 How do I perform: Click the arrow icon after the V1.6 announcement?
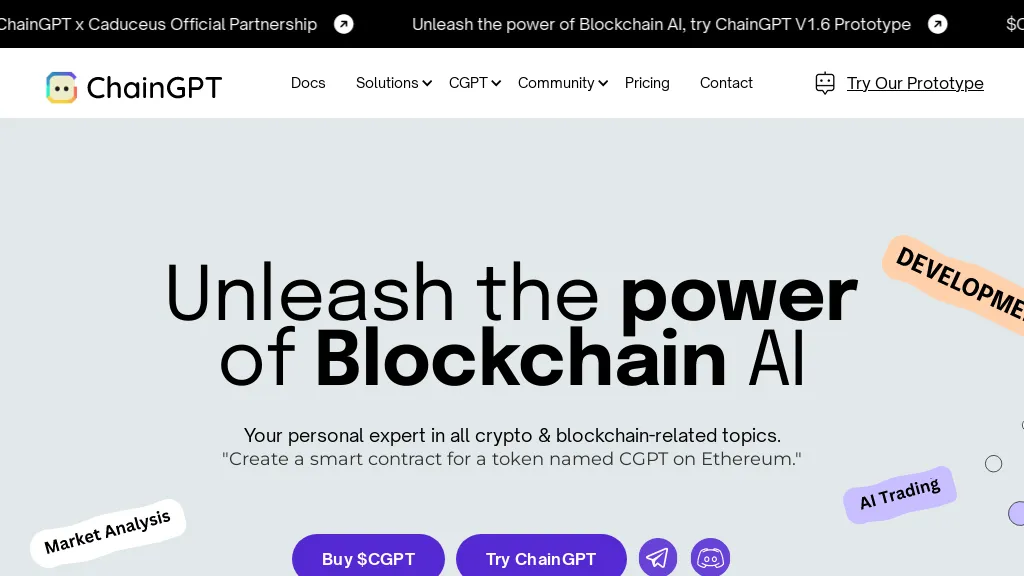[x=937, y=24]
